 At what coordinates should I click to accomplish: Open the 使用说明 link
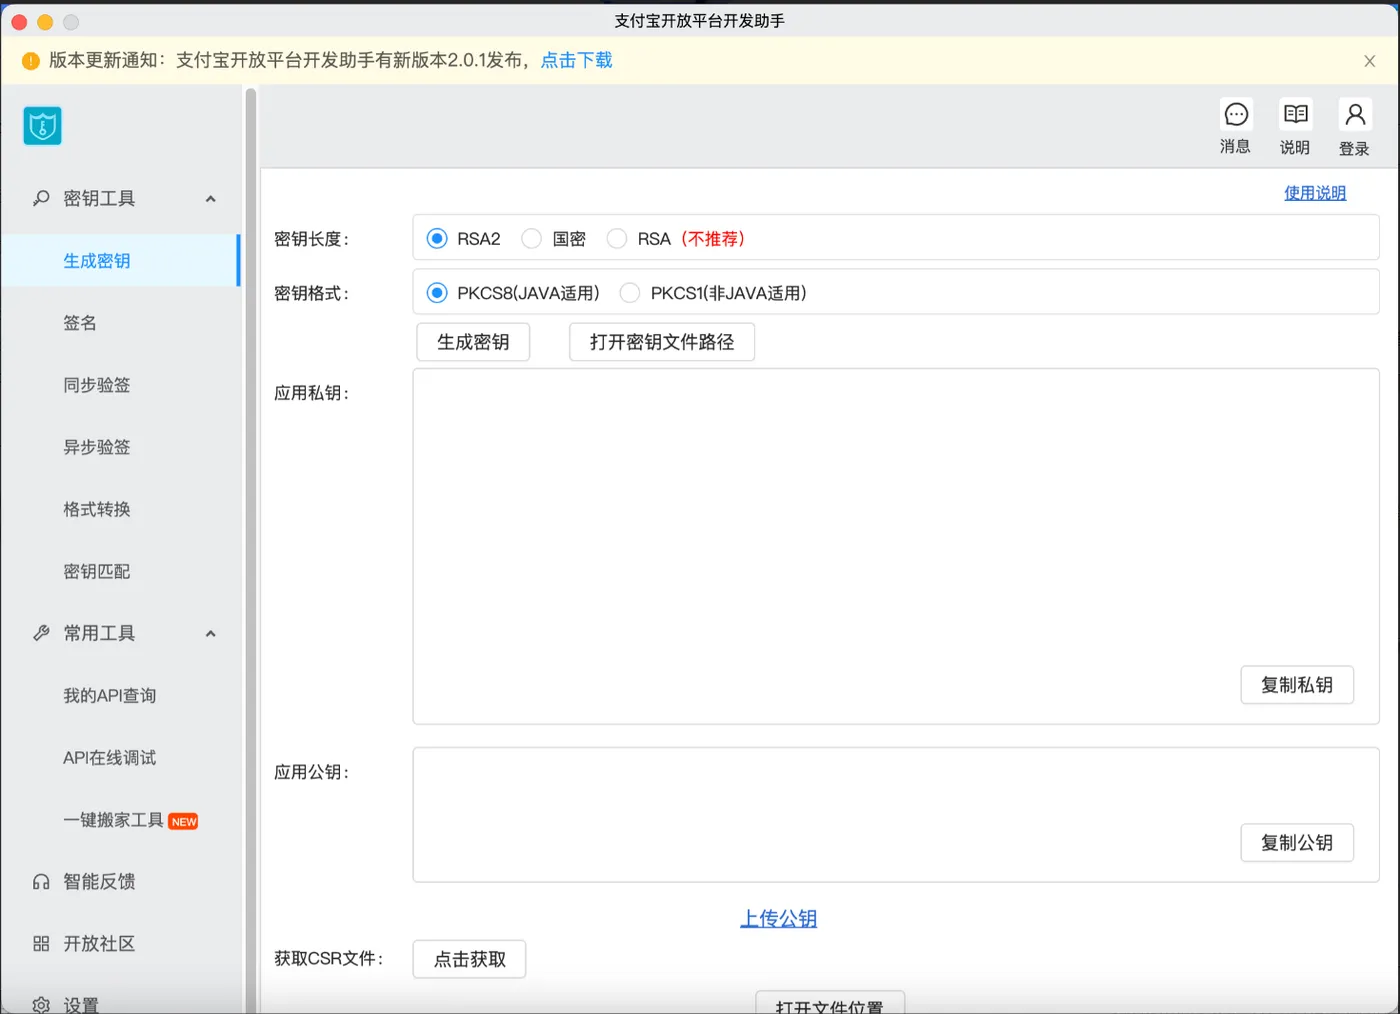tap(1315, 193)
